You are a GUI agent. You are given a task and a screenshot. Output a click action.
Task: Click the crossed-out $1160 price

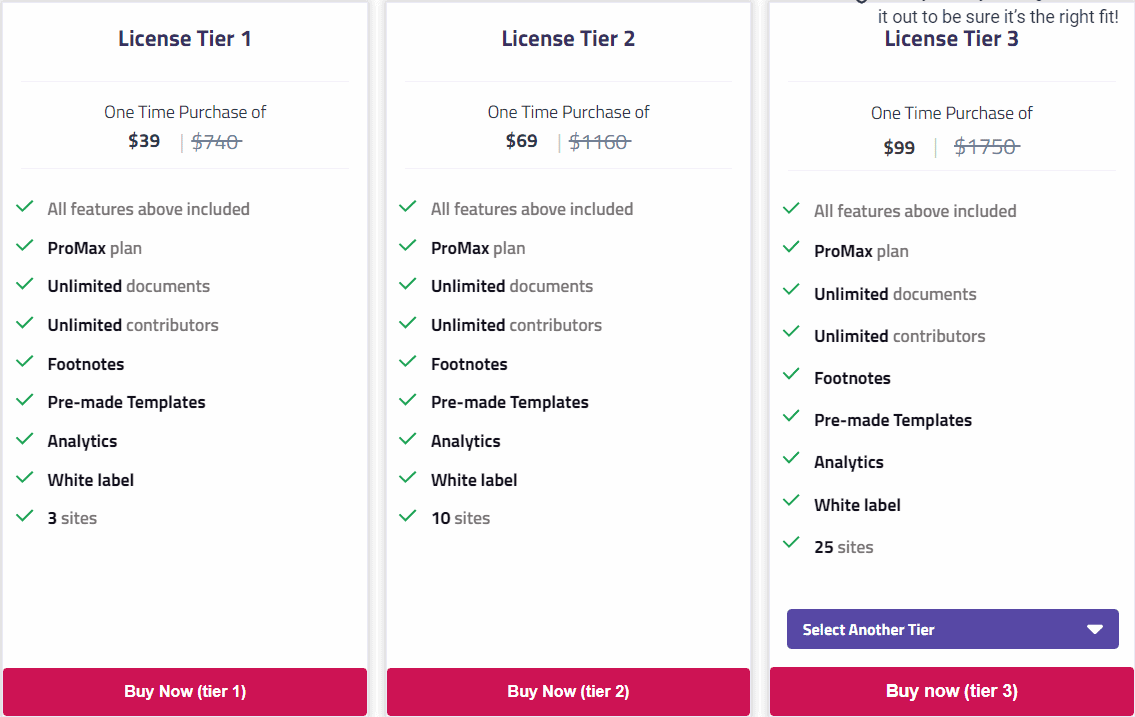point(599,142)
